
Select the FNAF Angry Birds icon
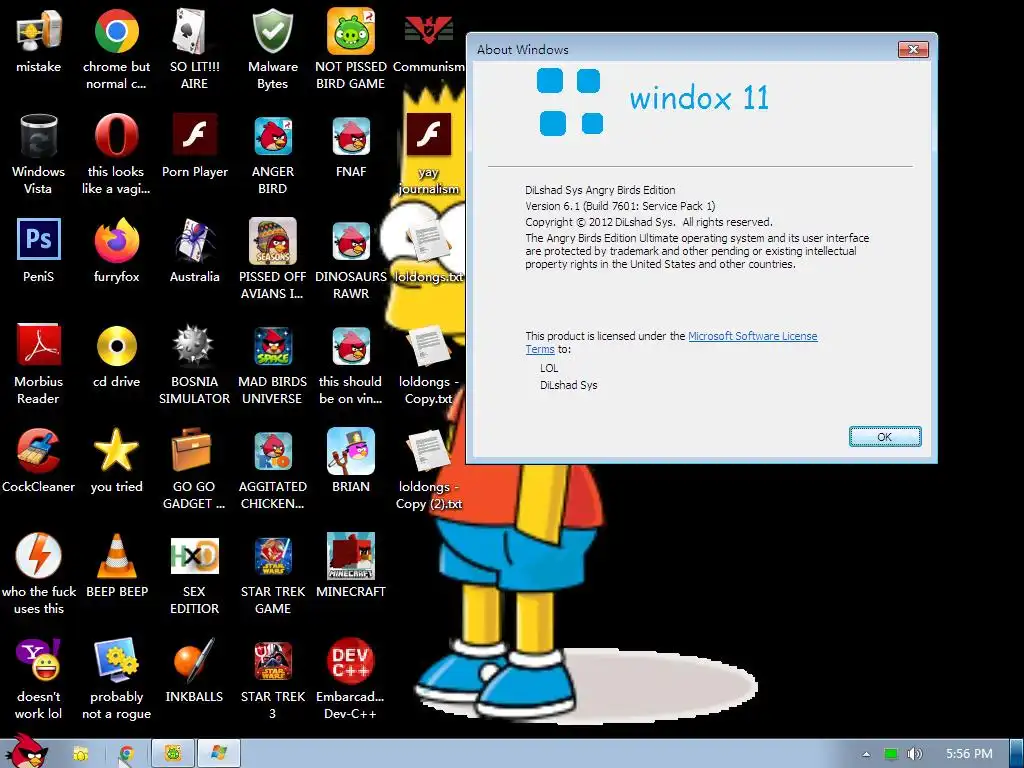point(351,136)
